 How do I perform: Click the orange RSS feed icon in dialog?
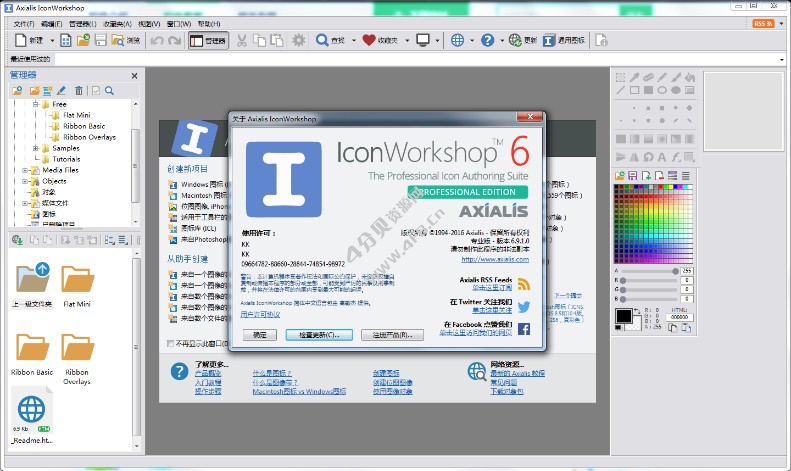(x=524, y=284)
